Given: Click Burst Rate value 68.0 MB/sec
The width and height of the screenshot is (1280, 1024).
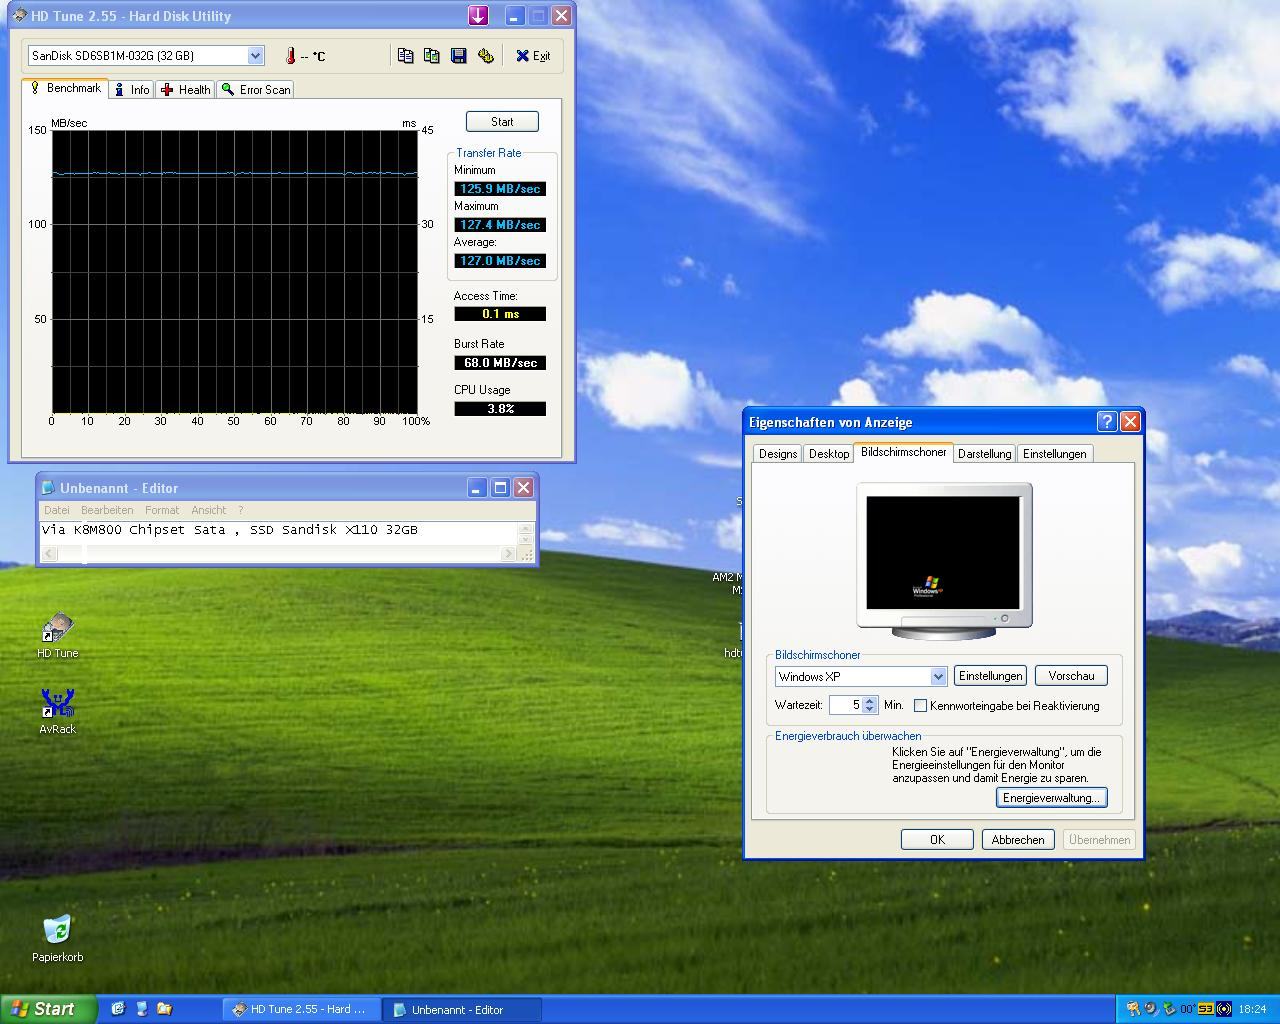Looking at the screenshot, I should click(x=500, y=362).
